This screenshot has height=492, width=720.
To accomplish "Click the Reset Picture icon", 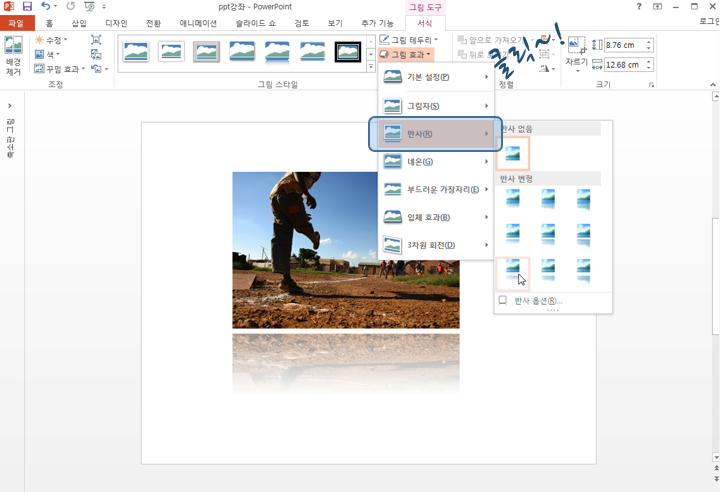I will point(96,69).
